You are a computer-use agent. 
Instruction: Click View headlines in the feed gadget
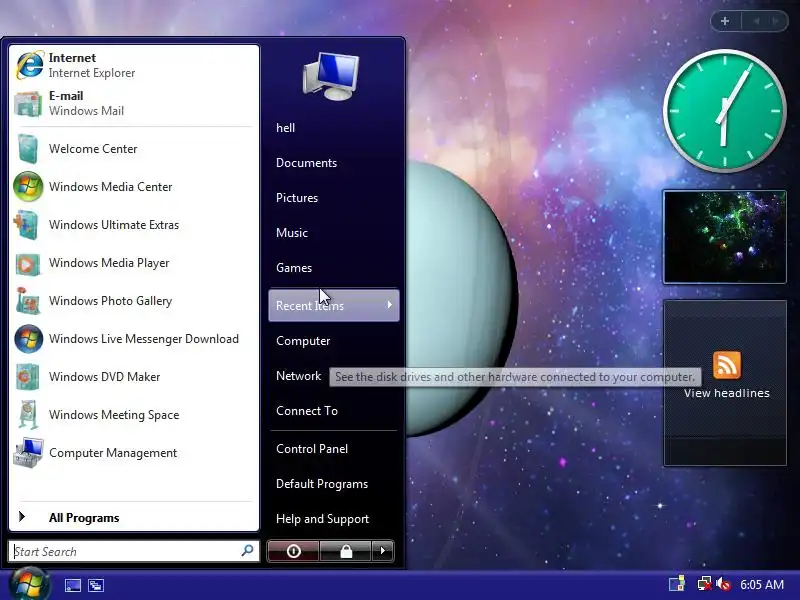pos(727,393)
